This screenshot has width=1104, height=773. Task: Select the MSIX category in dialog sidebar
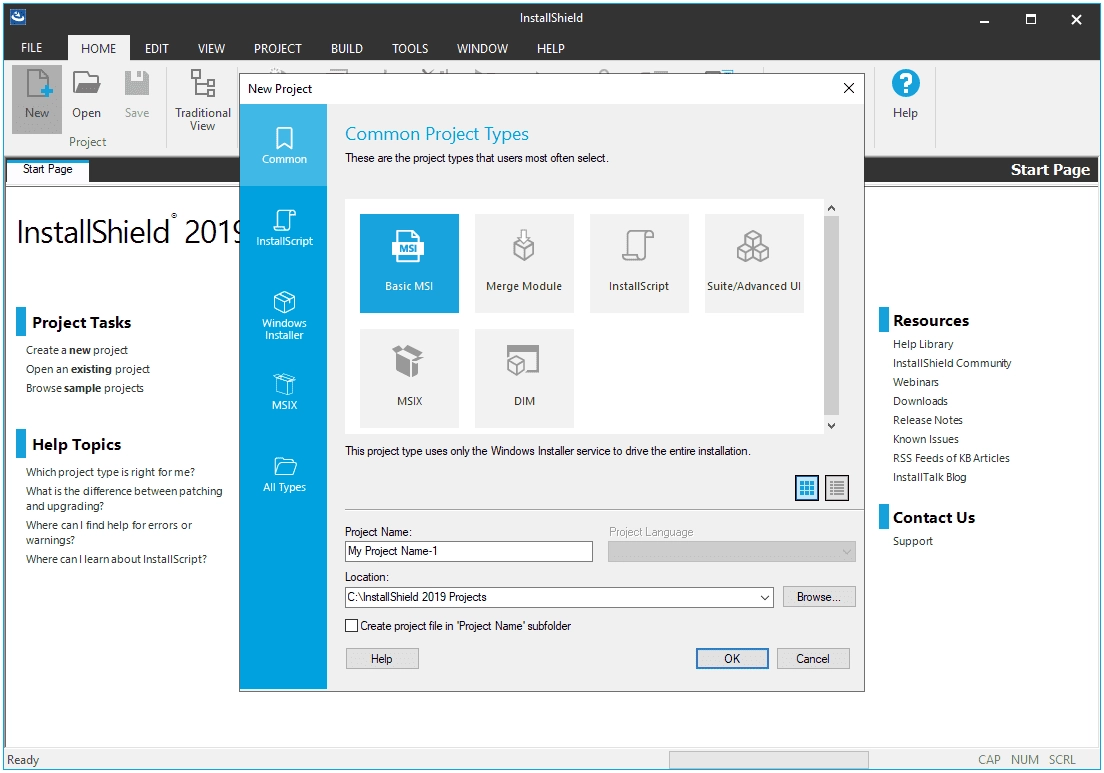(284, 391)
